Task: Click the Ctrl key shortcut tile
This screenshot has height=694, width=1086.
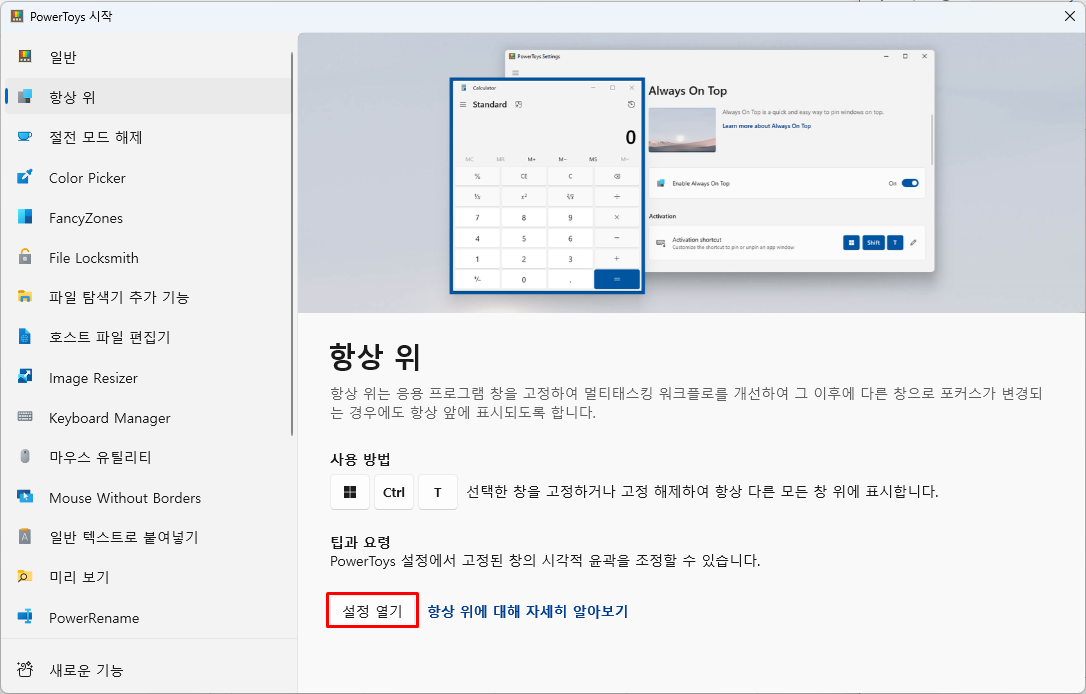Action: pos(393,492)
